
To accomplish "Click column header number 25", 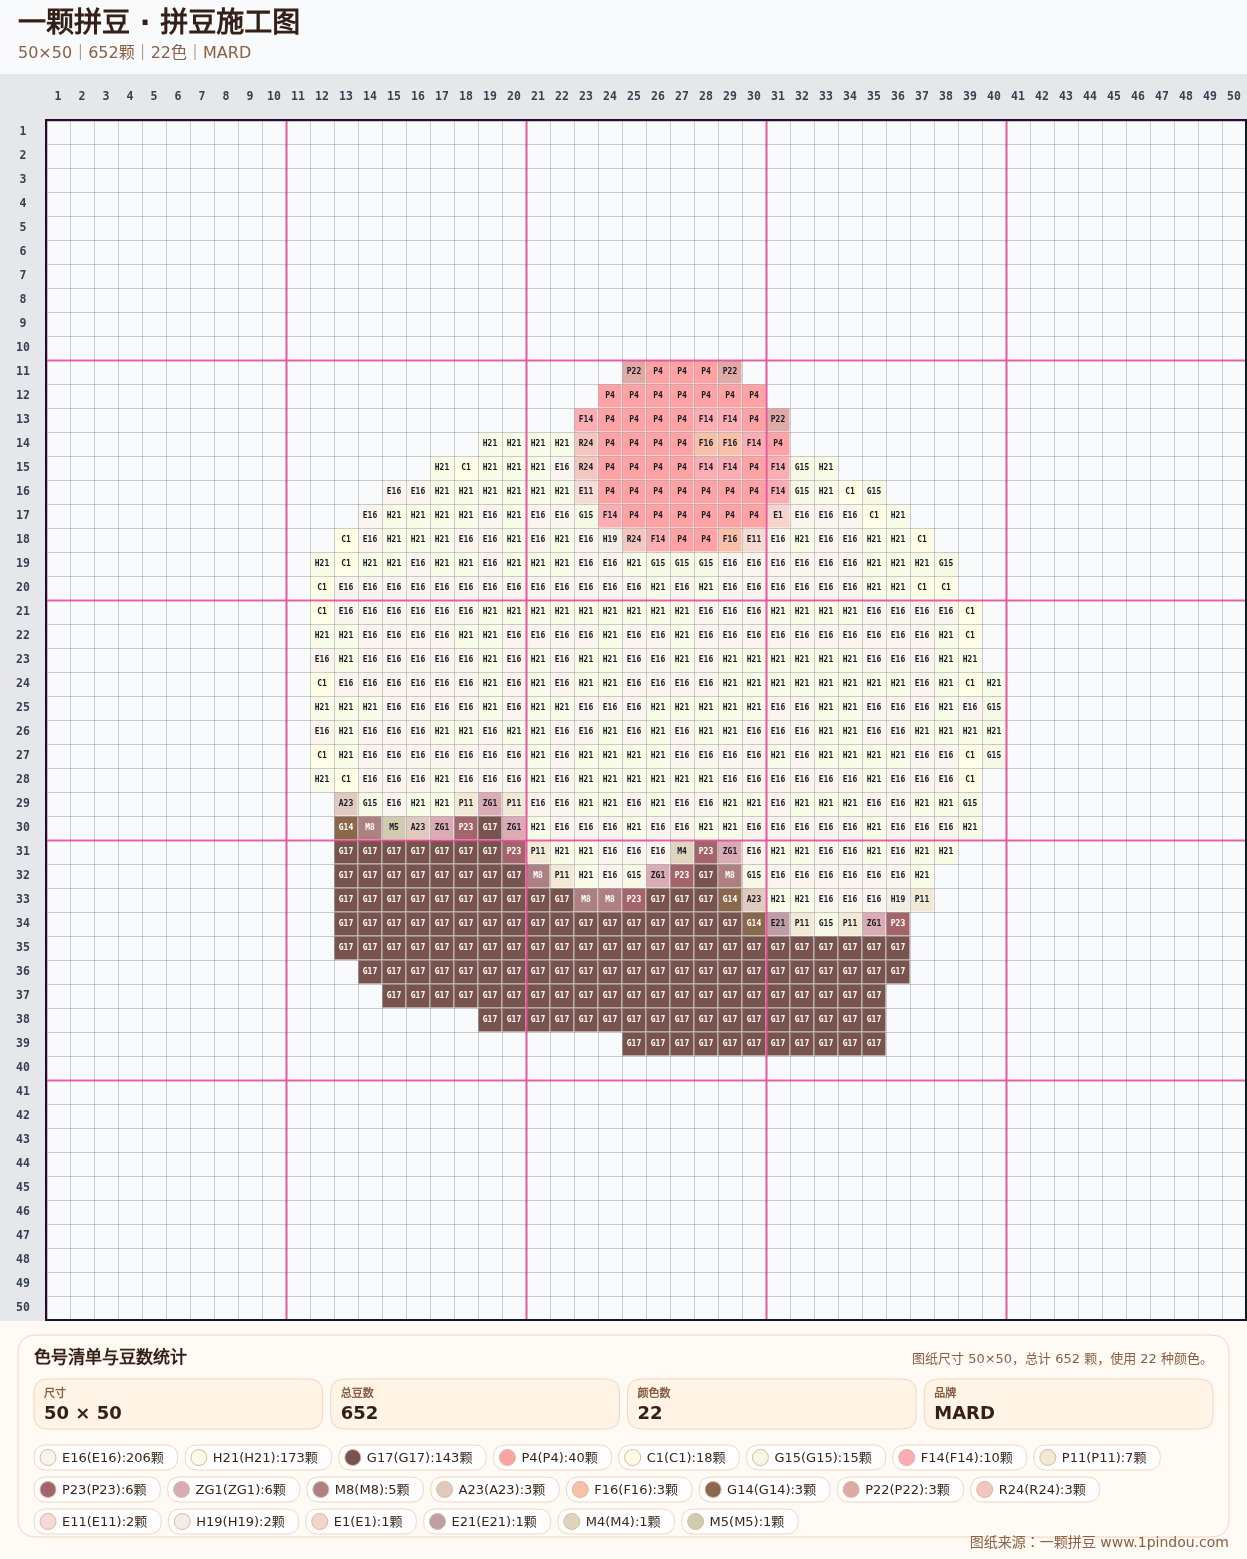I will click(634, 96).
